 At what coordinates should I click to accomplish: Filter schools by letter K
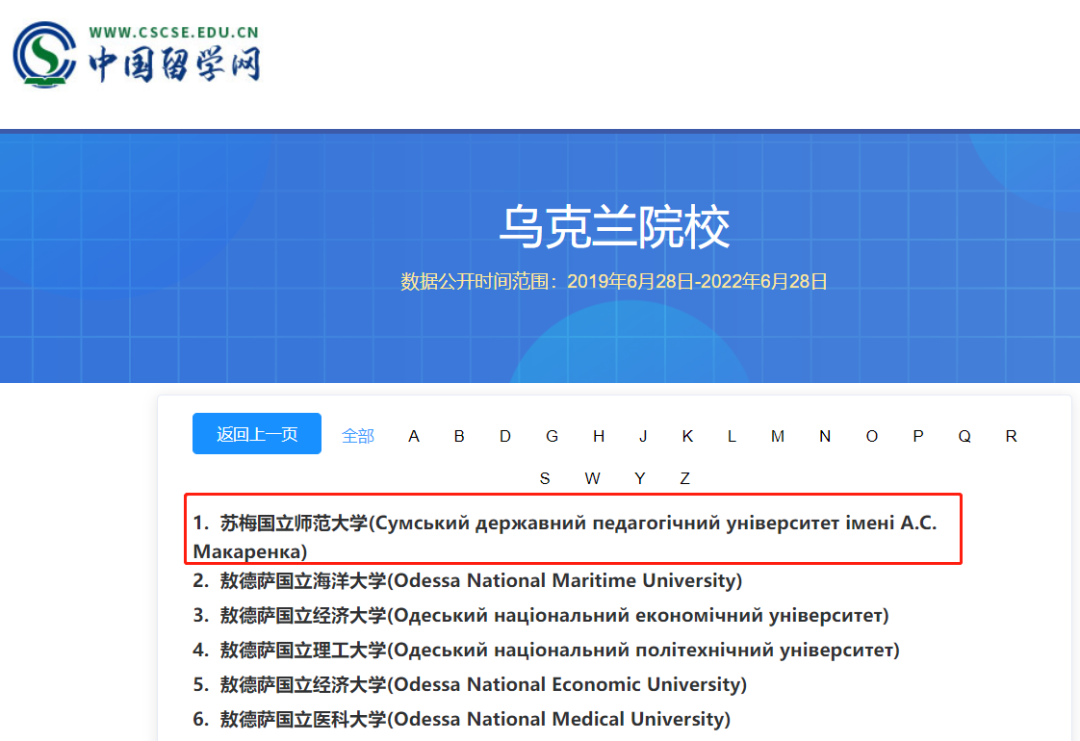pos(687,436)
